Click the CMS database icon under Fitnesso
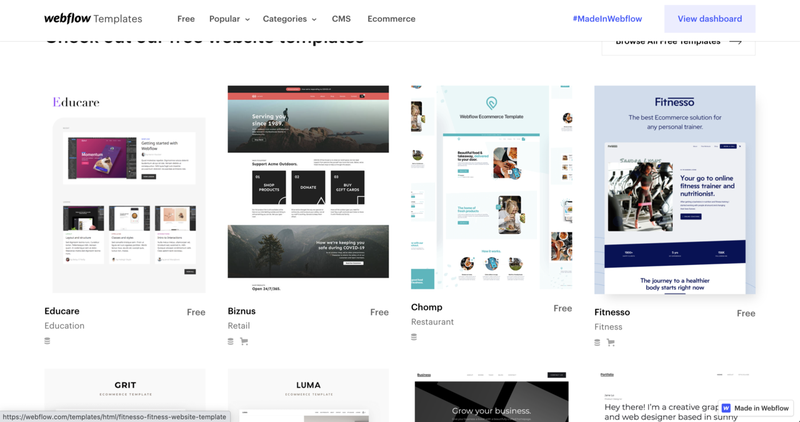800x422 pixels. [597, 342]
